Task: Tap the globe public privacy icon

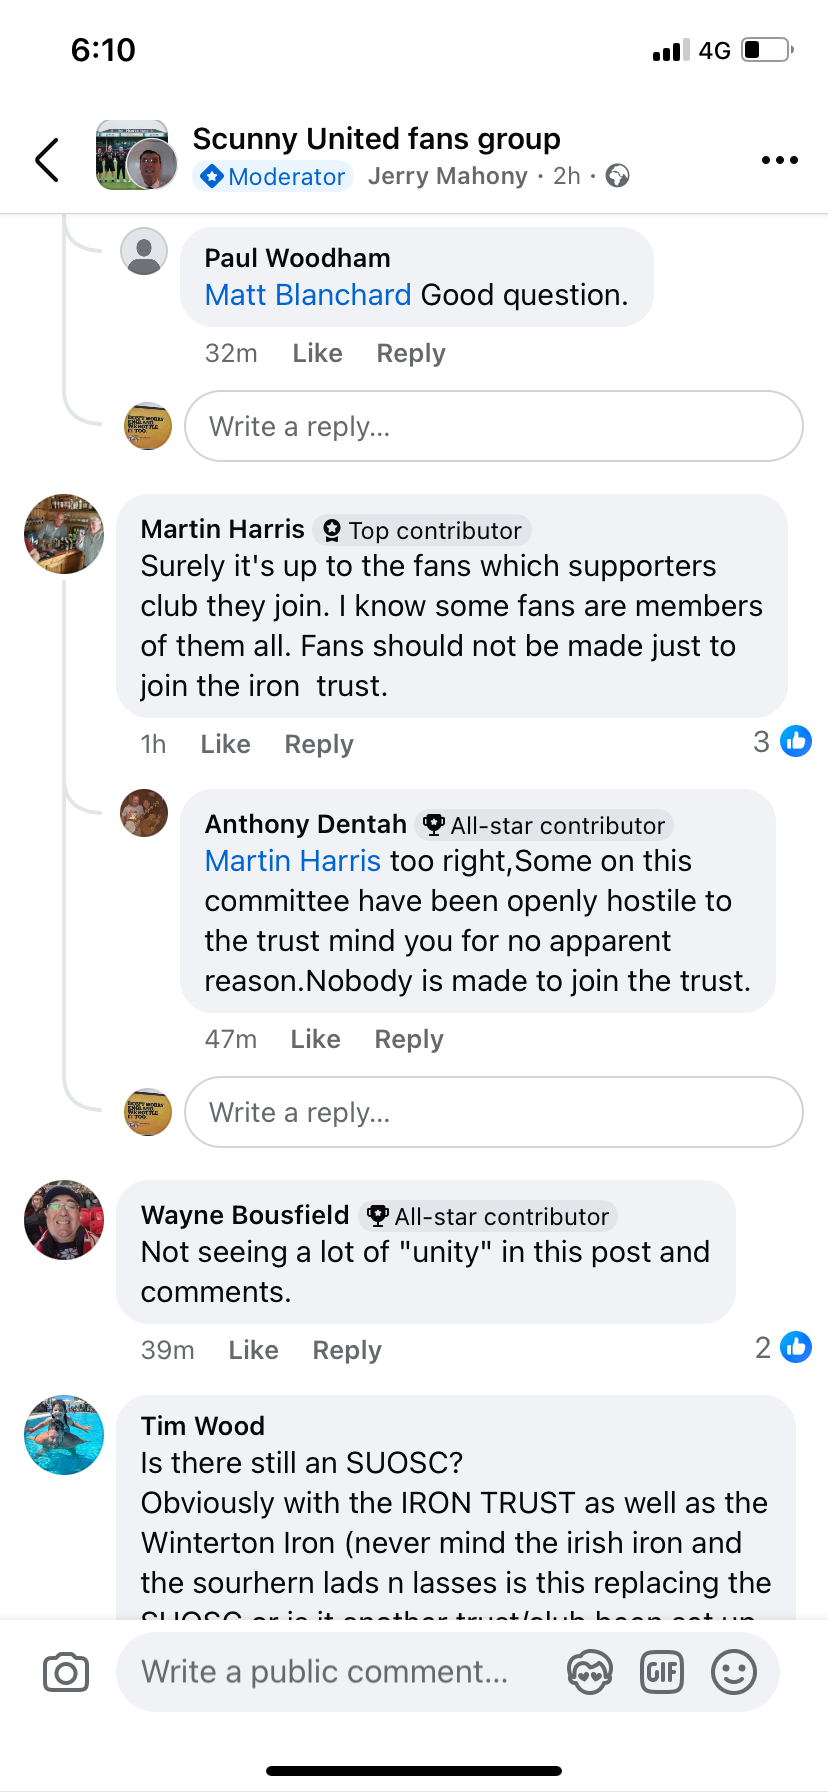Action: 618,176
